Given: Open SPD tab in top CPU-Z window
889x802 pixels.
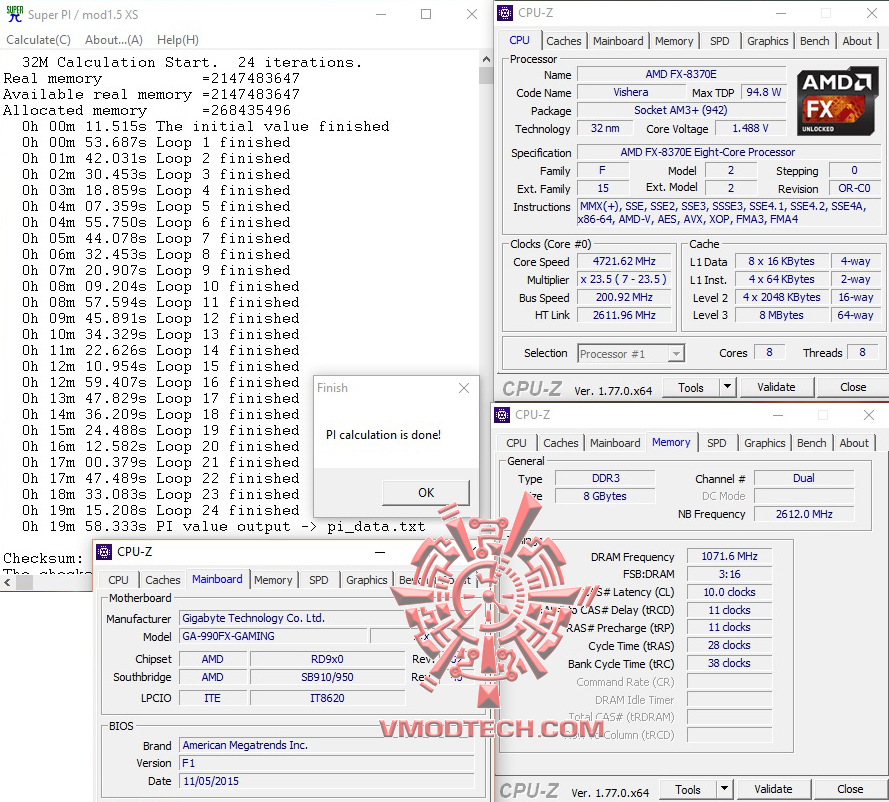Looking at the screenshot, I should click(719, 41).
